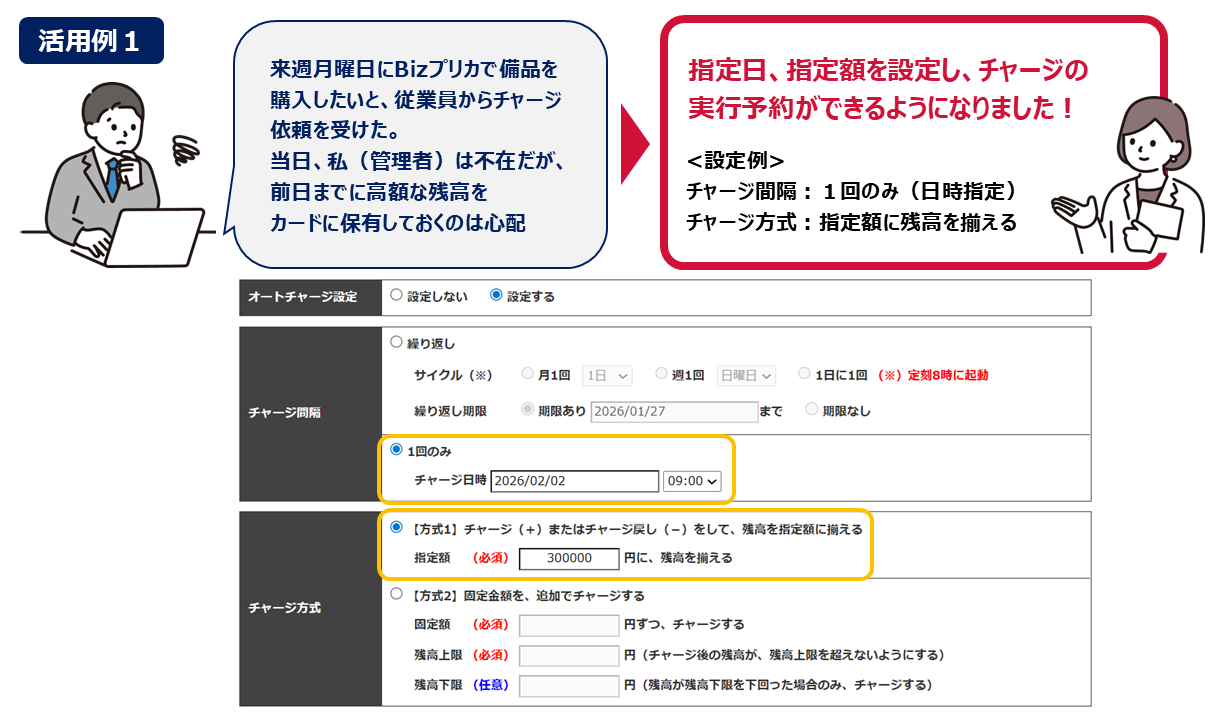Select the 設定する auto-charge radio button
The width and height of the screenshot is (1214, 720).
click(496, 296)
